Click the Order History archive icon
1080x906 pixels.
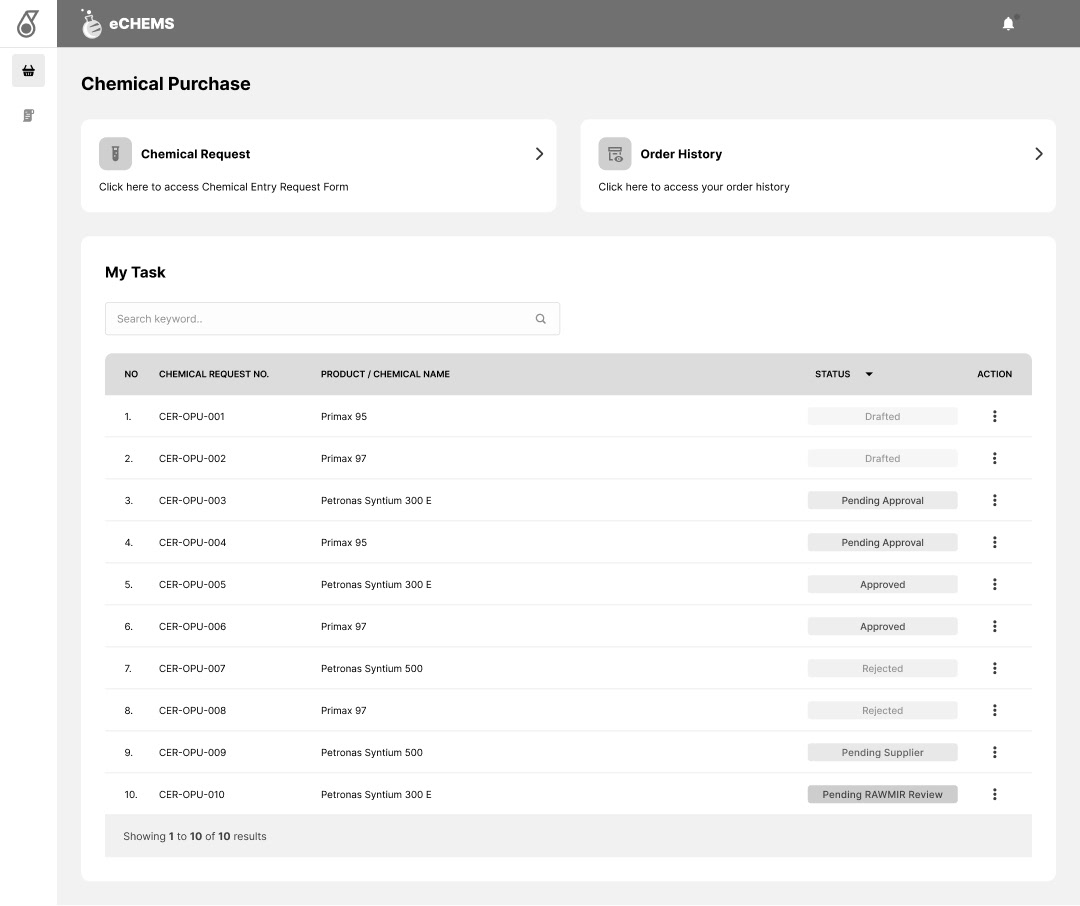point(615,154)
